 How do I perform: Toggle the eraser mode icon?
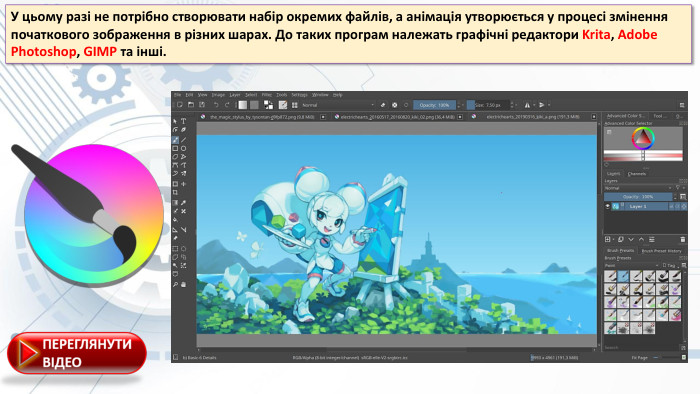pyautogui.click(x=383, y=105)
